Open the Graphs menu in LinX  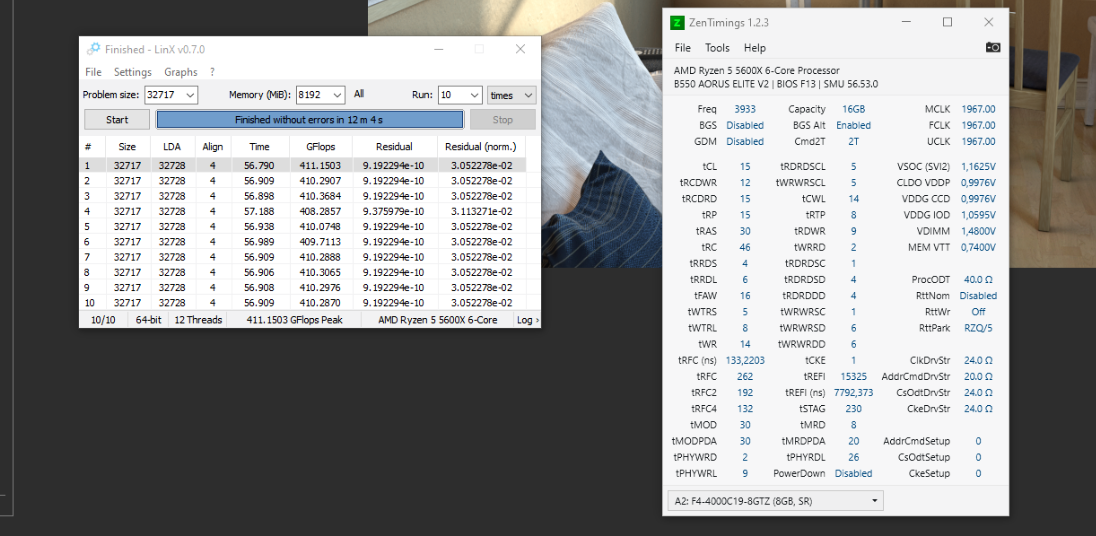pos(181,72)
